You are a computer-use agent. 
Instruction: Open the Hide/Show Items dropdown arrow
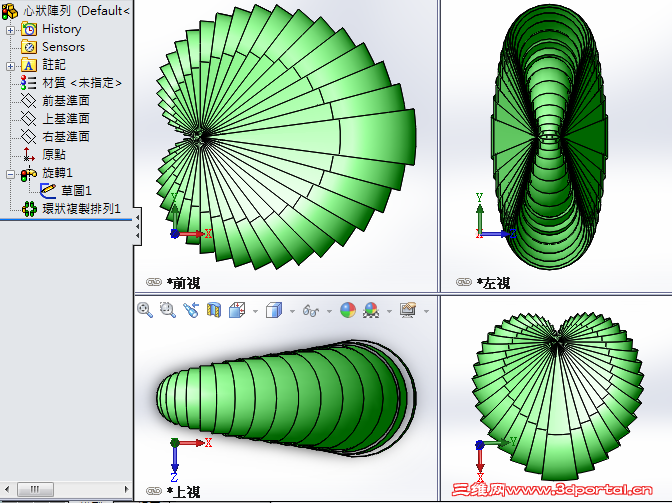[329, 311]
